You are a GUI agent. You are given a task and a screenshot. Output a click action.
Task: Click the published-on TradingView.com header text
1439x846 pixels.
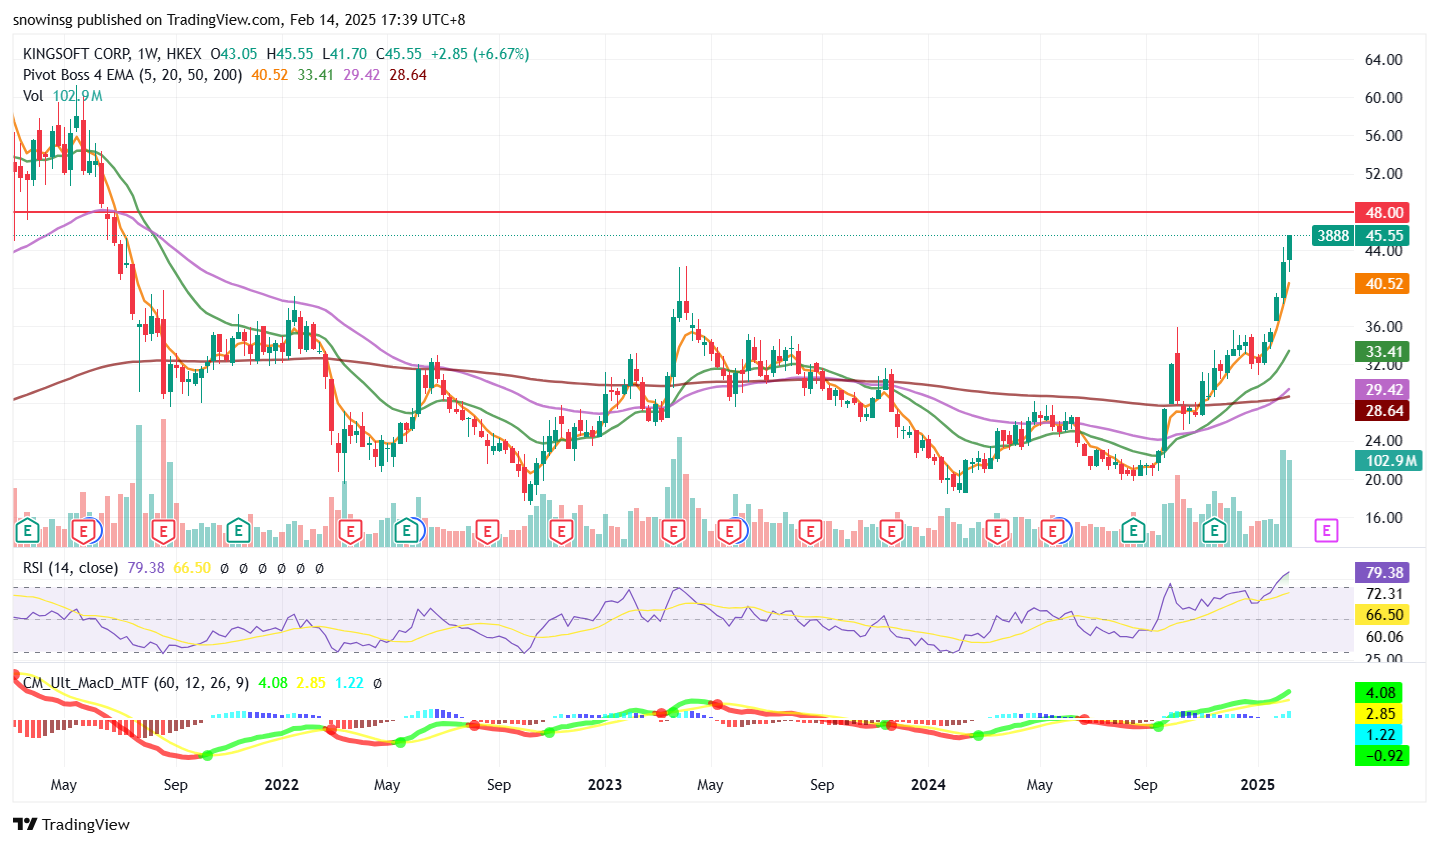pos(239,20)
